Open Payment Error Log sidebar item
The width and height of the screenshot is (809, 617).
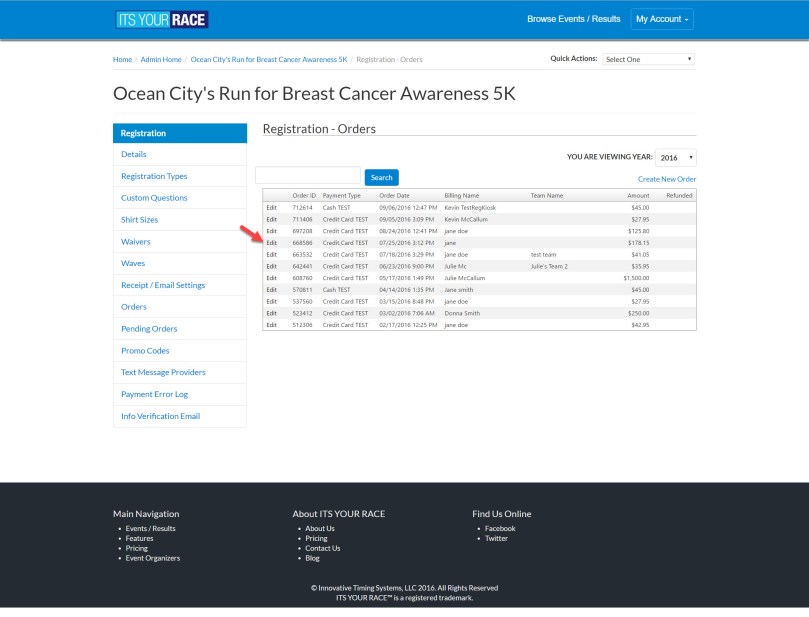coord(154,394)
